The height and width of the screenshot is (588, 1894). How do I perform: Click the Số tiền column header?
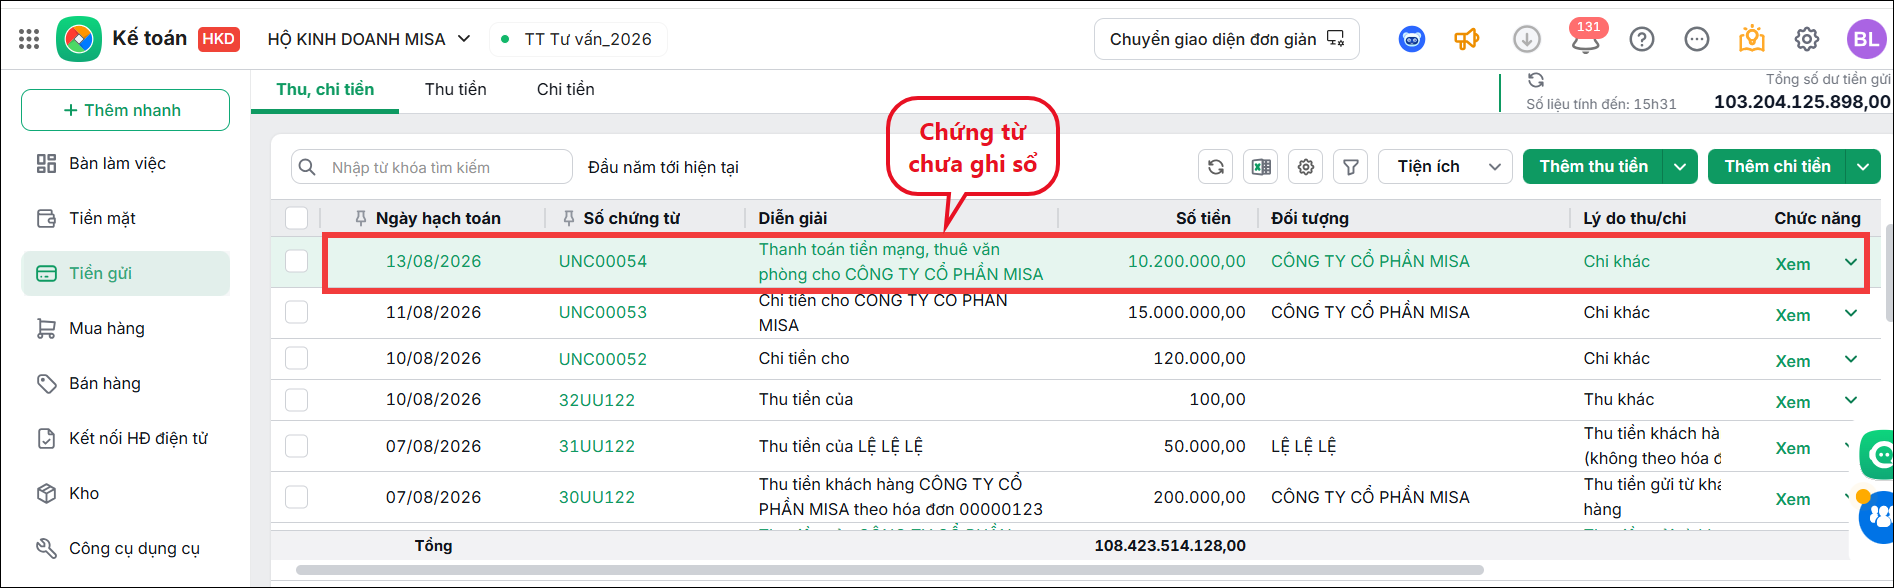point(1203,218)
